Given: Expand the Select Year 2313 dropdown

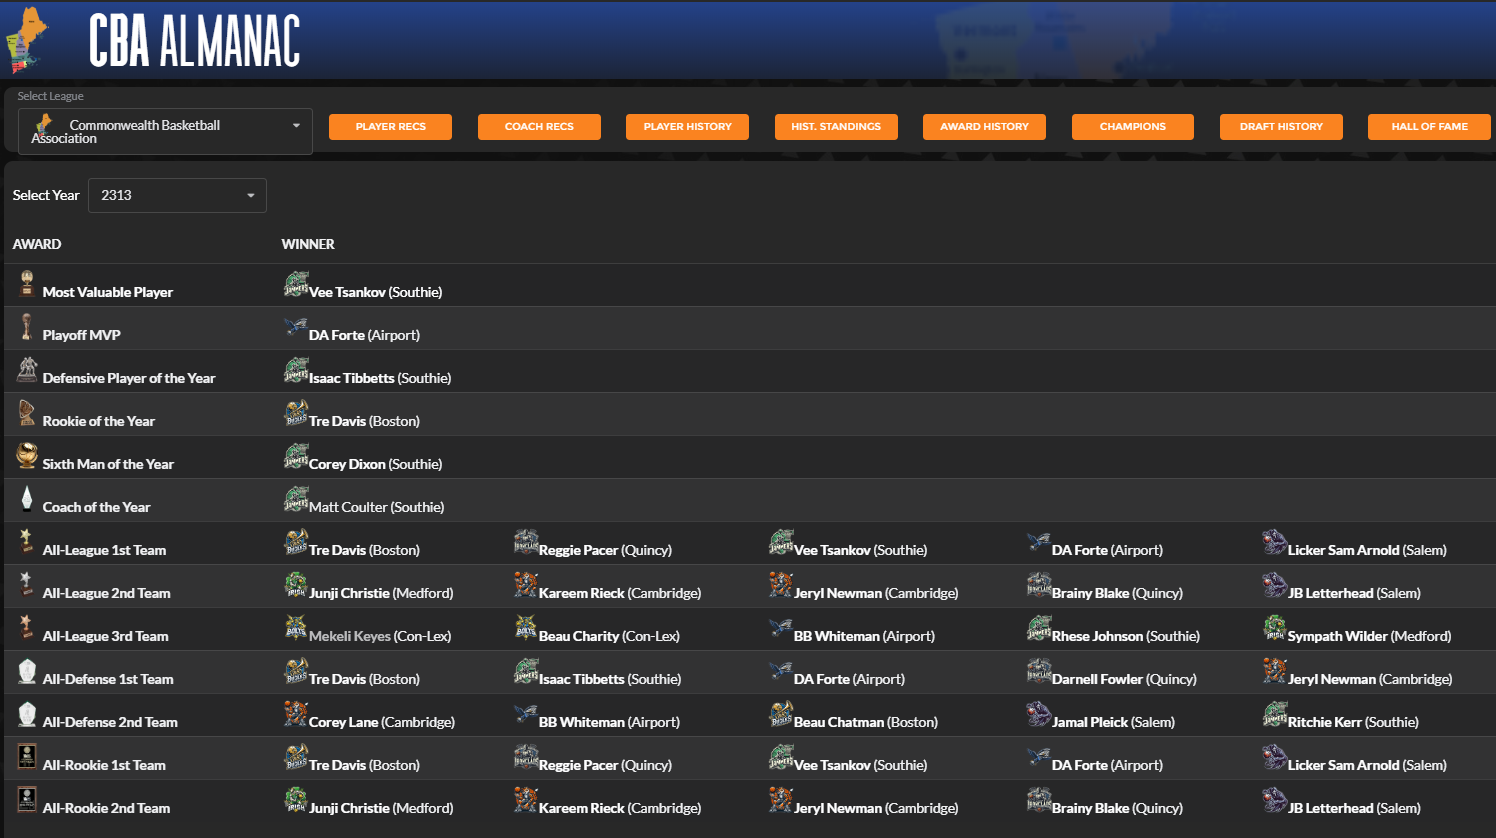Looking at the screenshot, I should coord(177,196).
